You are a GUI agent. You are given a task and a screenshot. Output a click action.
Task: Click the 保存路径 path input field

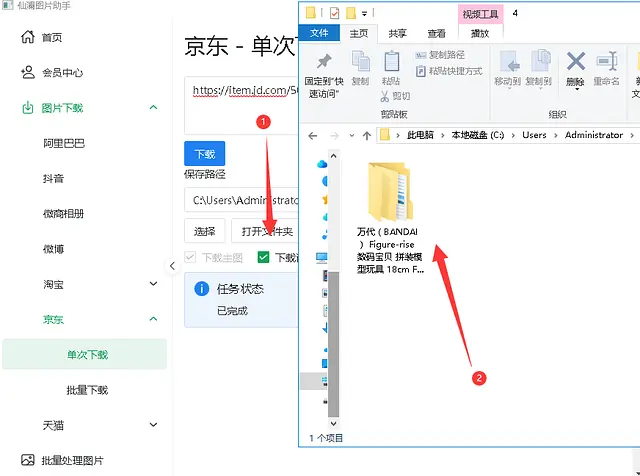(242, 200)
